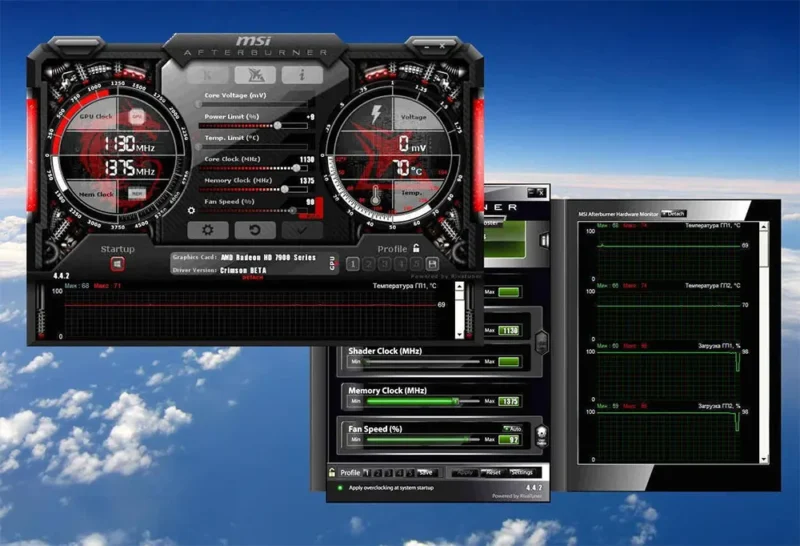
Task: Select profile 2 in the green skin bar
Action: 378,473
